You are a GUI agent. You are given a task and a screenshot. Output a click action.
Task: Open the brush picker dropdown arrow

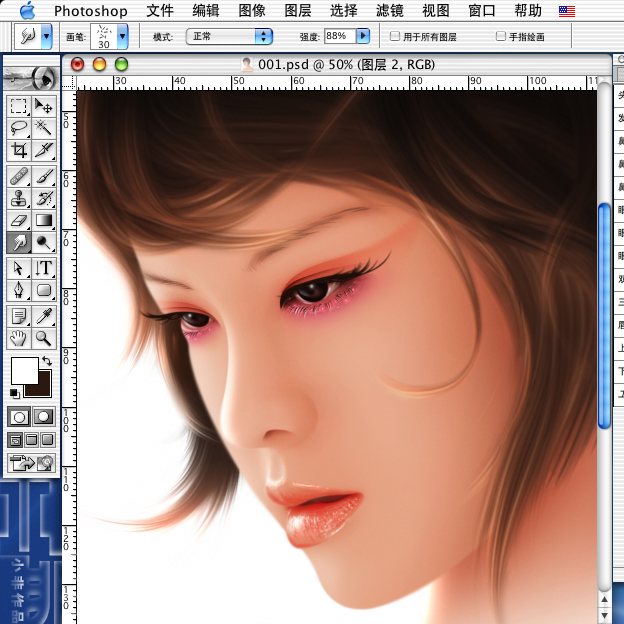coord(123,36)
